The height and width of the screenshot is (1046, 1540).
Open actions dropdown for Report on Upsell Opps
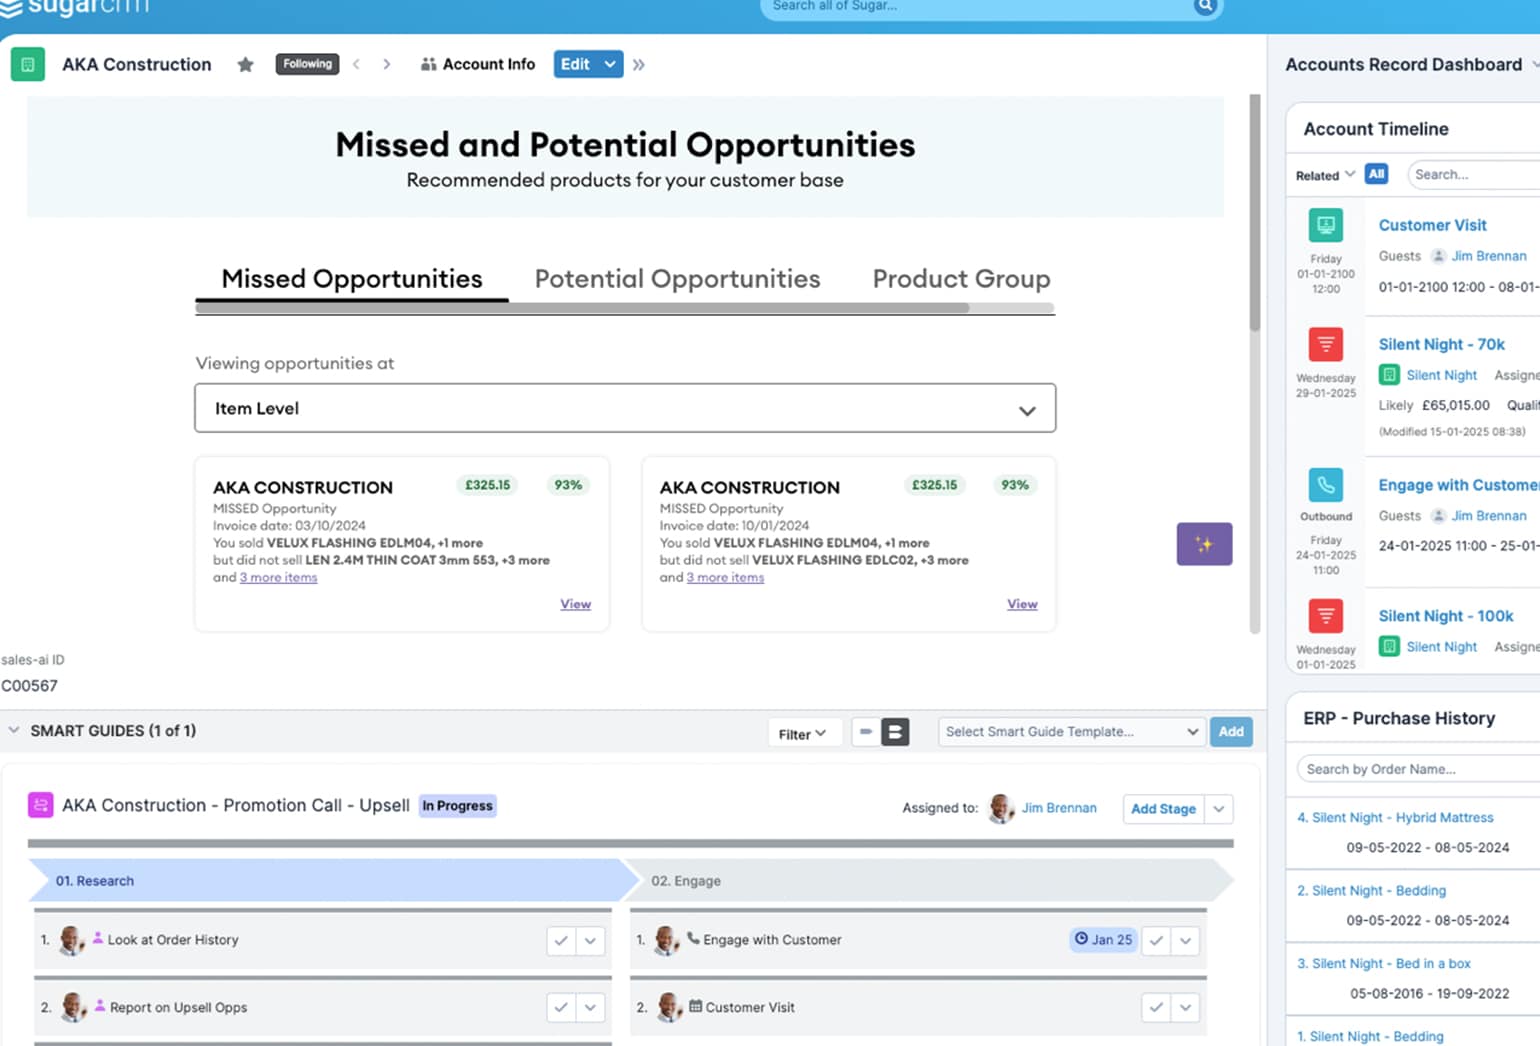[x=590, y=1008]
